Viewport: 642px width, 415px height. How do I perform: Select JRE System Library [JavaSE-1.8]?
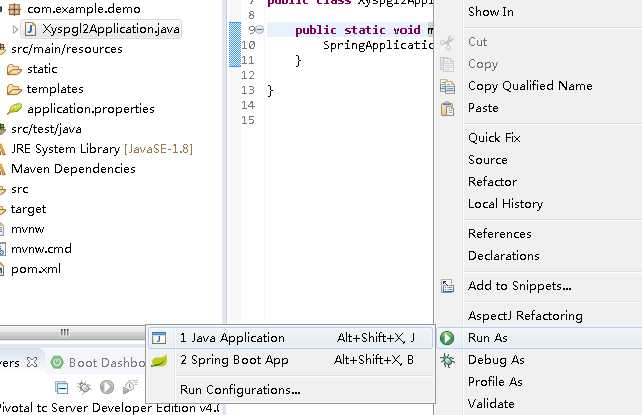[102, 149]
